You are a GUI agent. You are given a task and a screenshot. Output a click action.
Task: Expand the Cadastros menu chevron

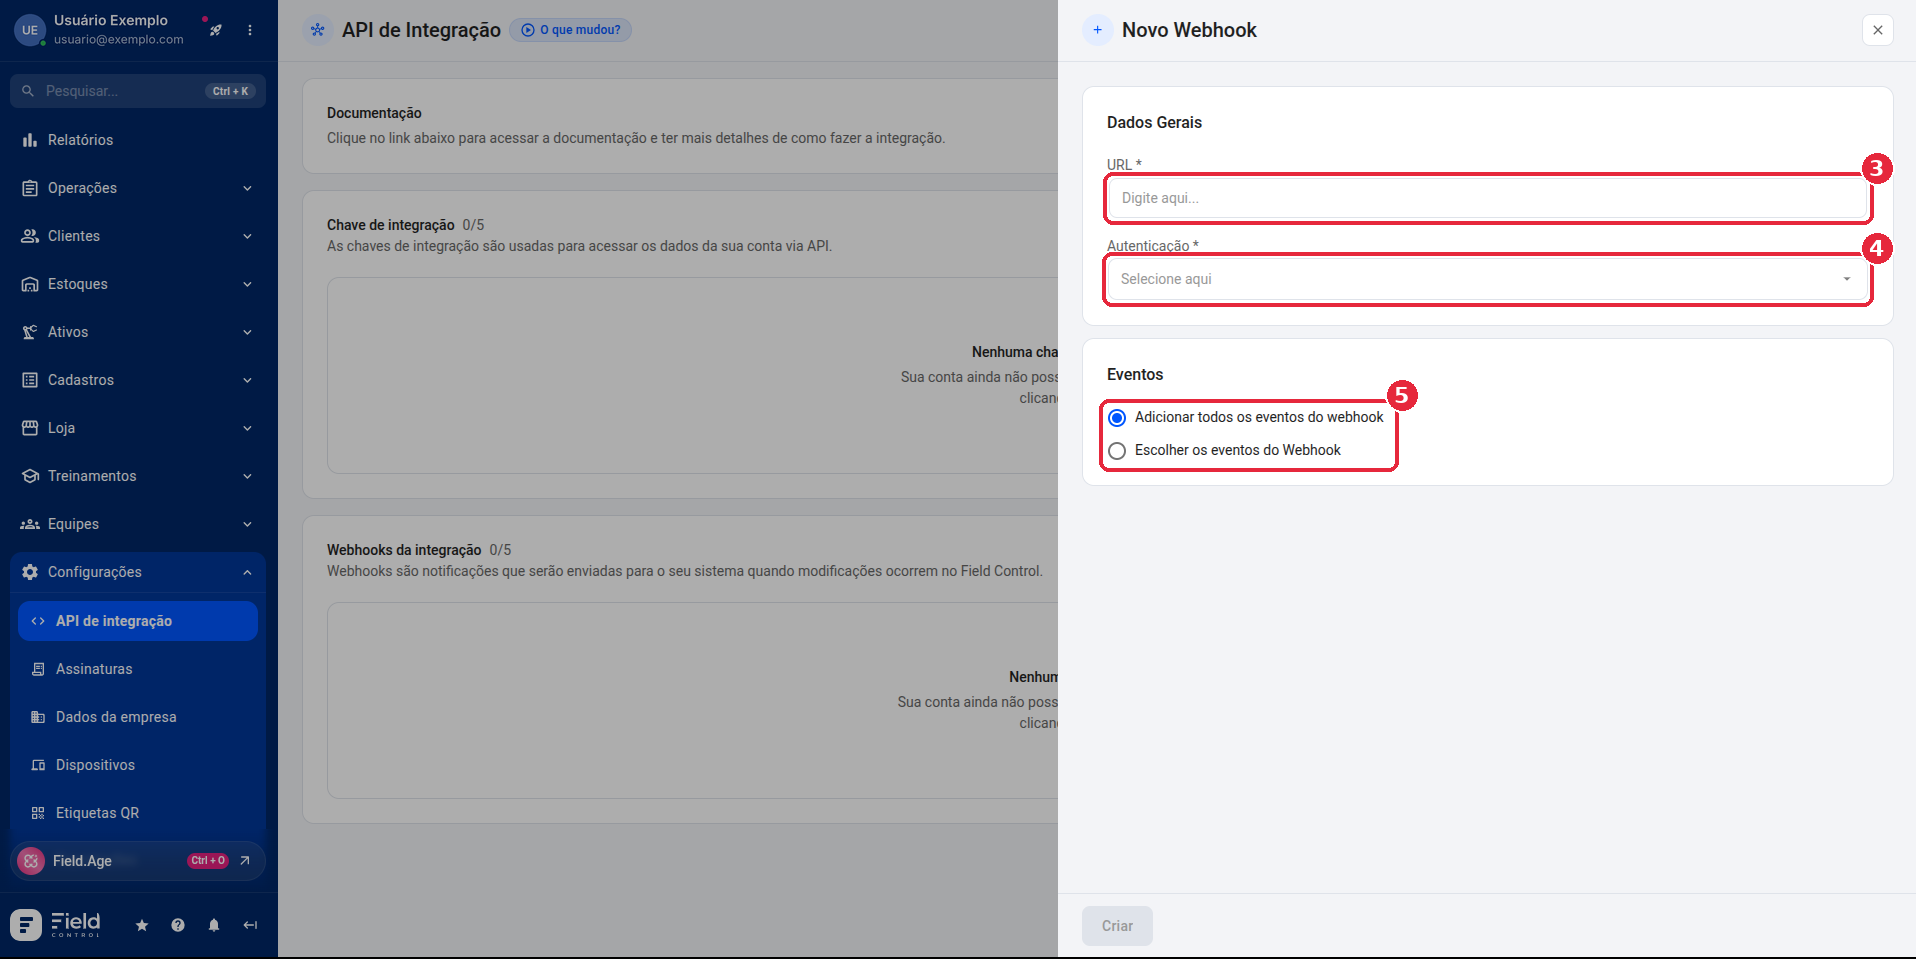point(247,380)
